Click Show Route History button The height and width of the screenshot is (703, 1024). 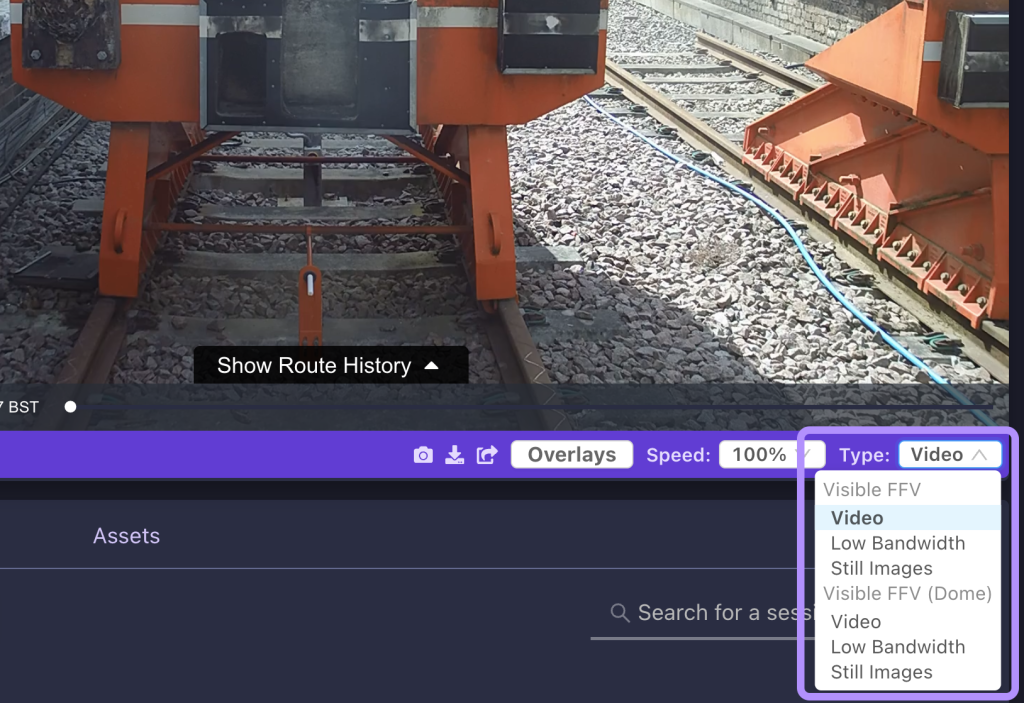tap(330, 365)
